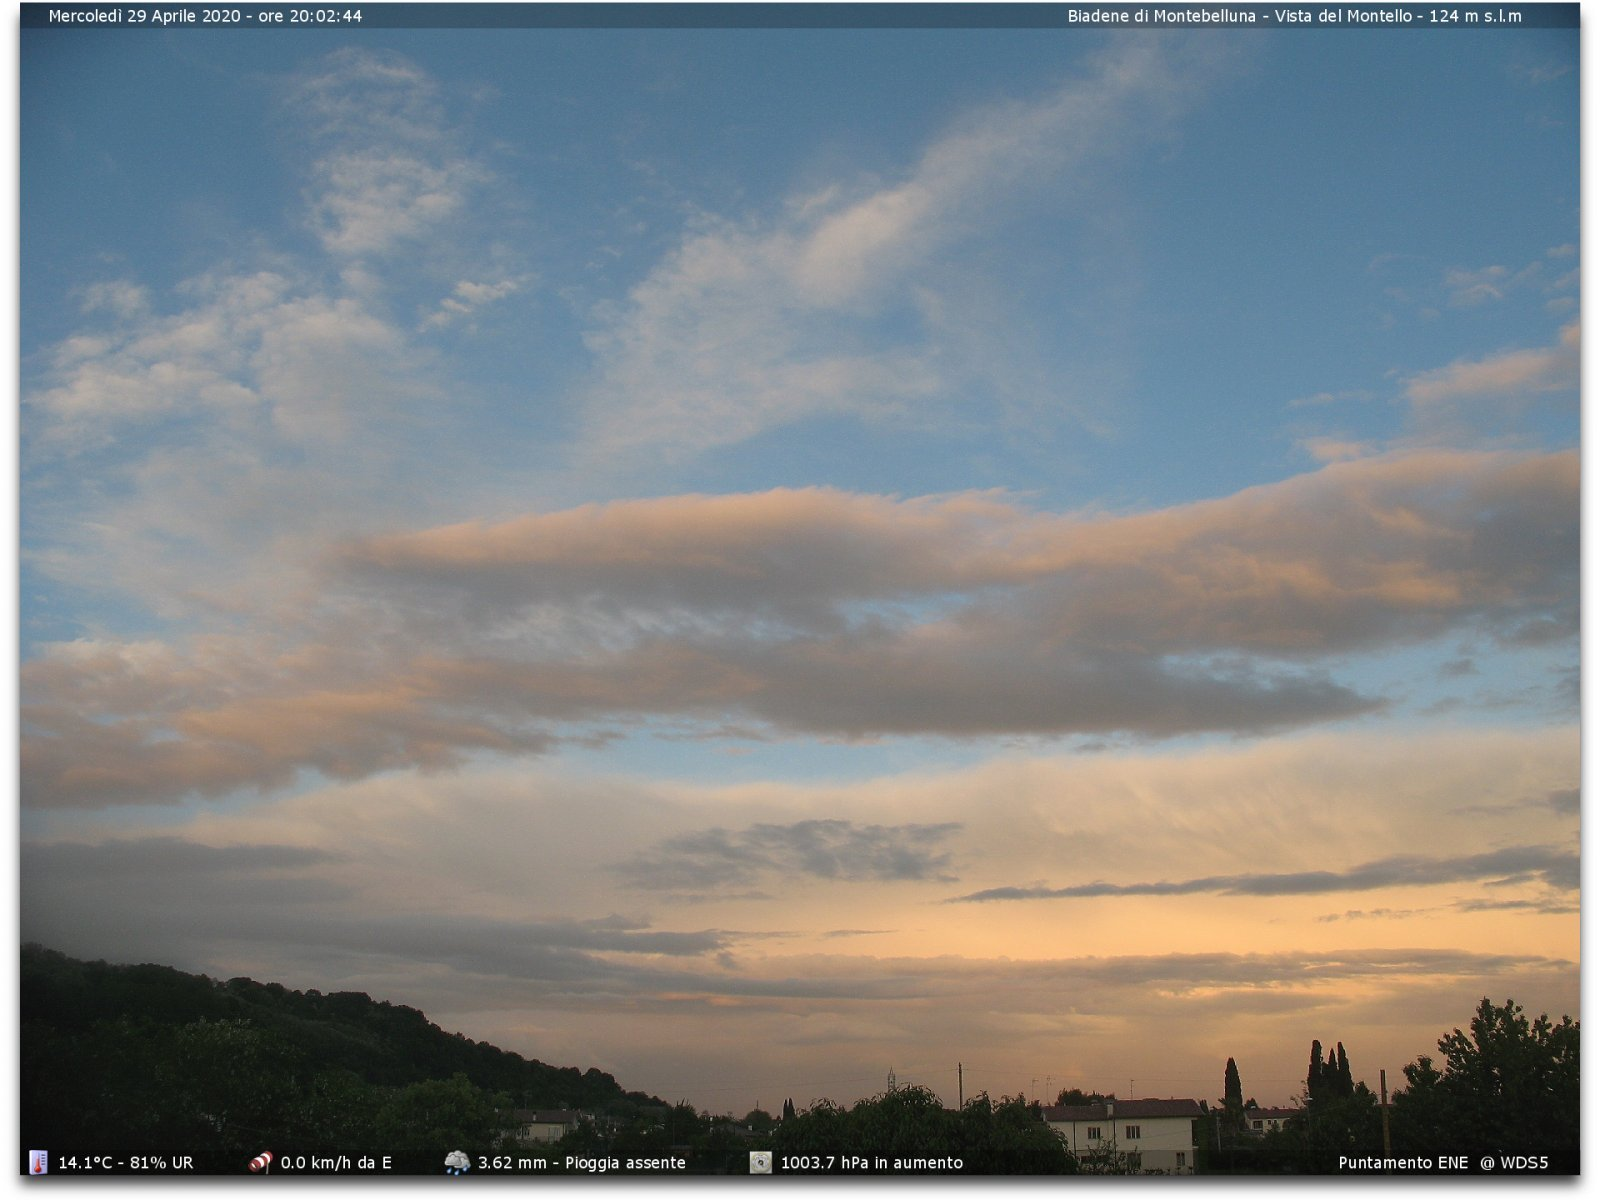Screen dimensions: 1600x1200
Task: Select the '124 m s.l.m' altitude text
Action: point(1475,16)
